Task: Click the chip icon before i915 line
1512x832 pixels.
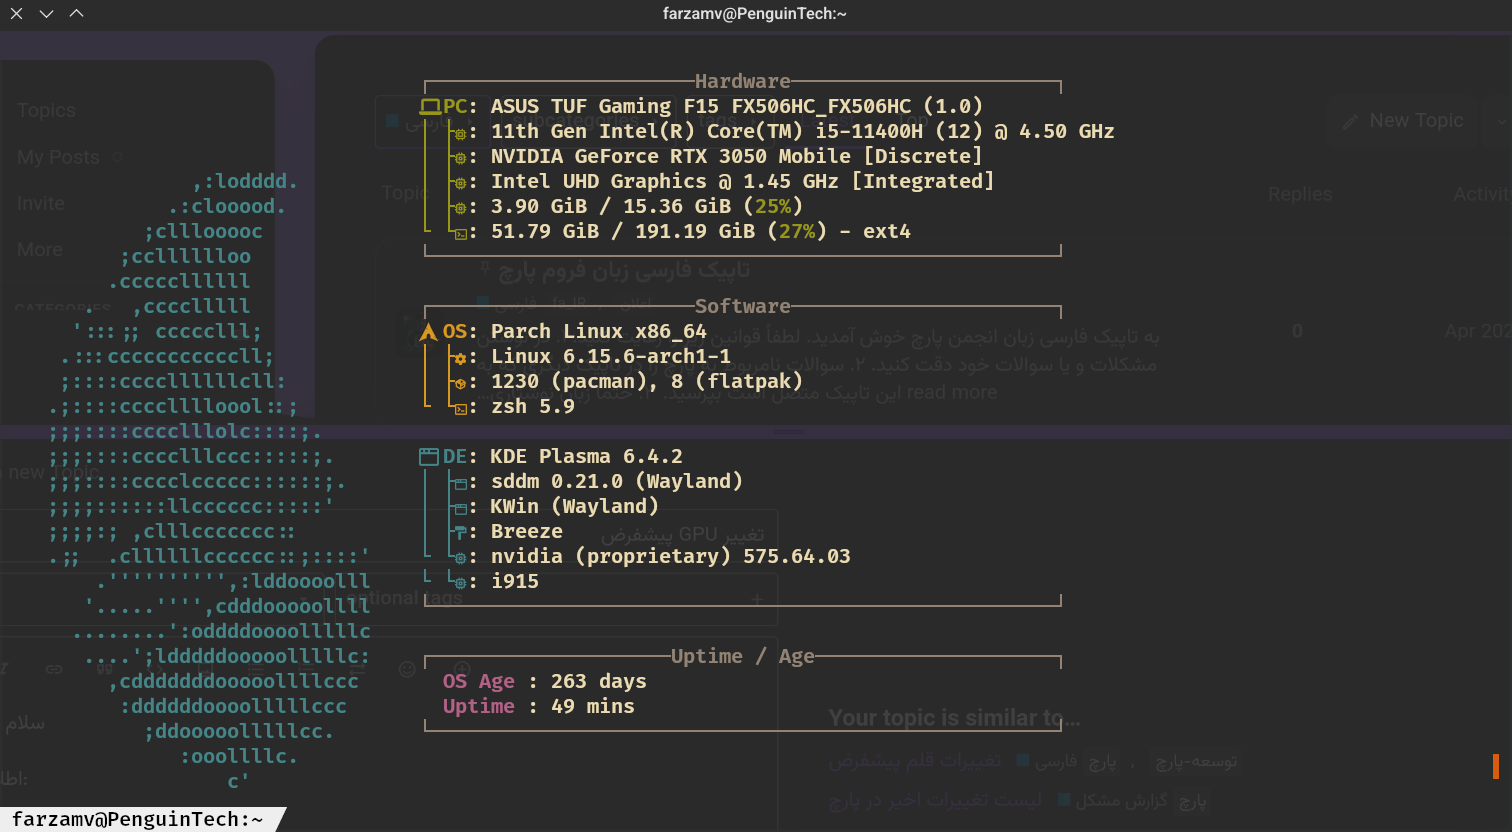Action: pos(460,583)
